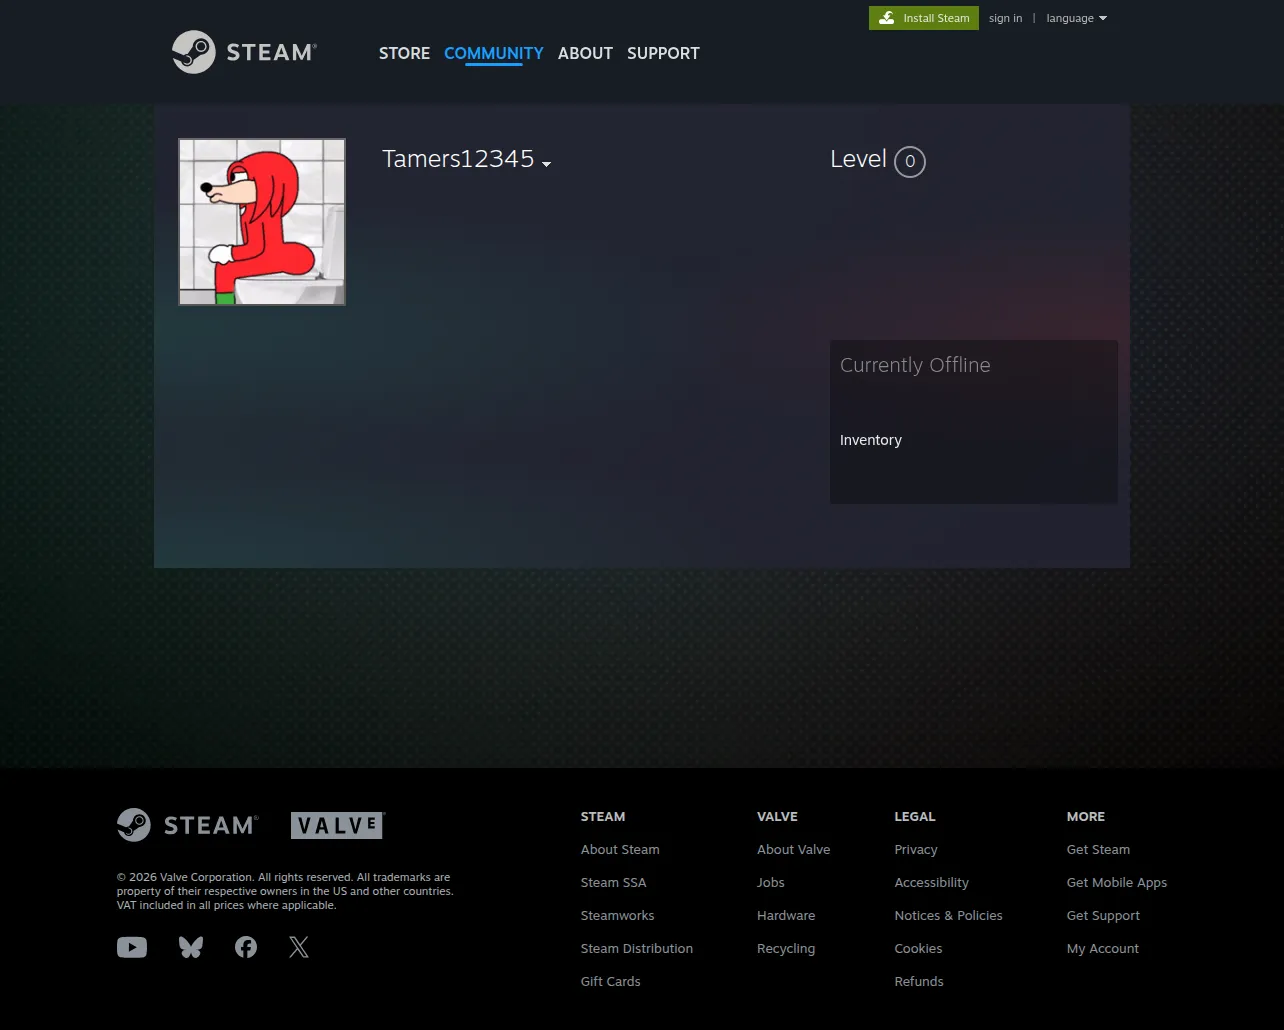The height and width of the screenshot is (1030, 1284).
Task: Open the Refunds footer link
Action: [919, 981]
